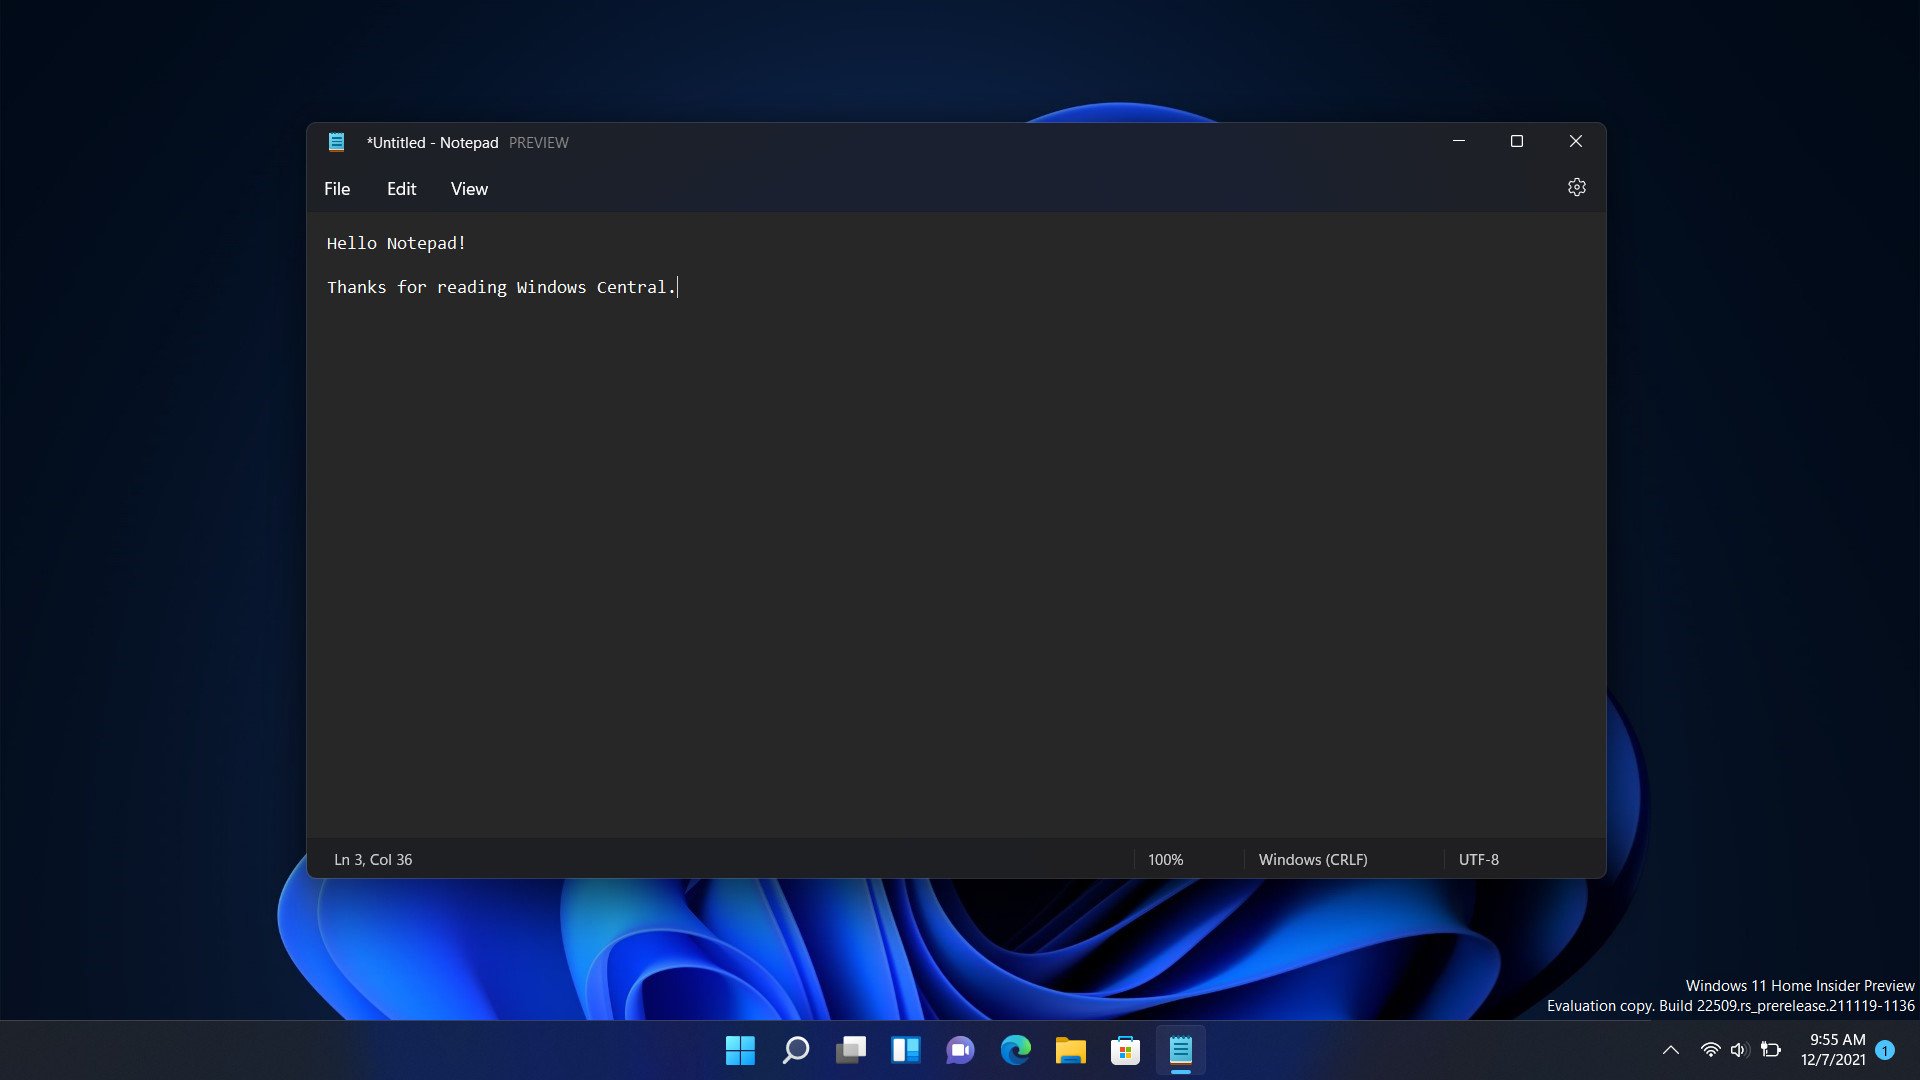Expand hidden icons in the system tray
Screen dimensions: 1920x1080
point(1670,1050)
